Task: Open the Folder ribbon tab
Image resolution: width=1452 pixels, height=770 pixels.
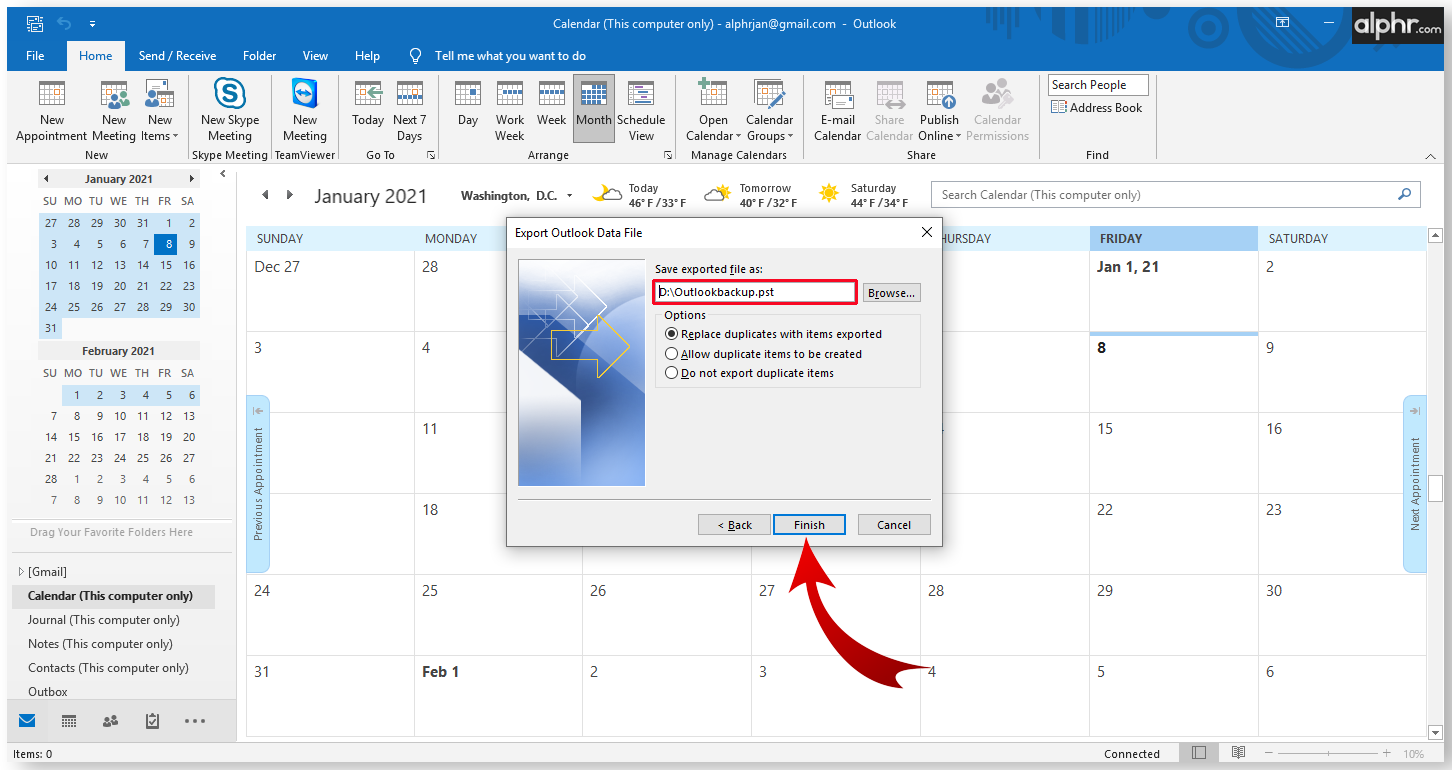Action: point(259,56)
